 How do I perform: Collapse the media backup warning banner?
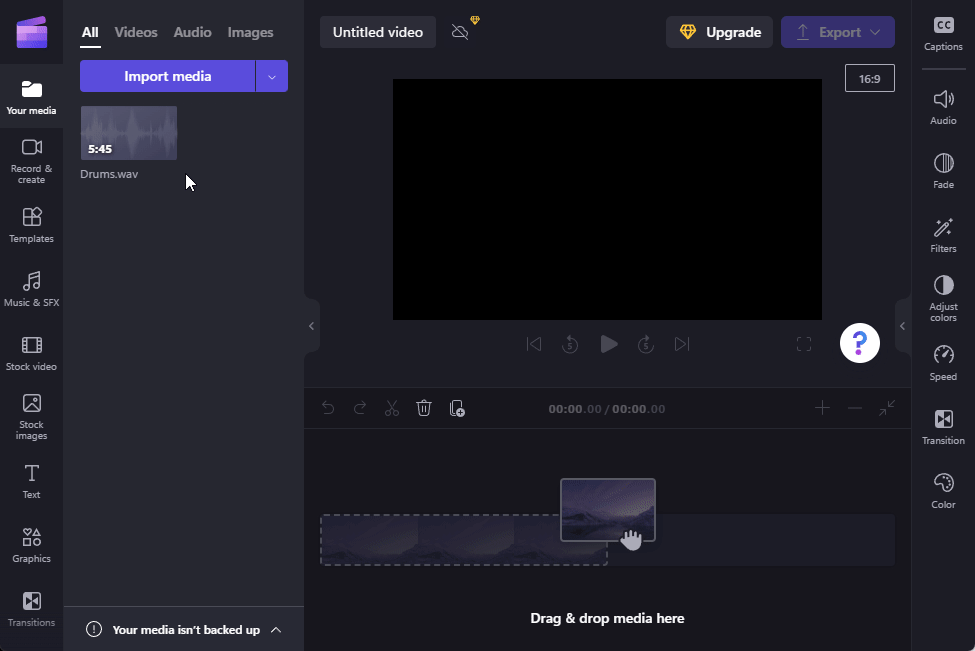[276, 630]
